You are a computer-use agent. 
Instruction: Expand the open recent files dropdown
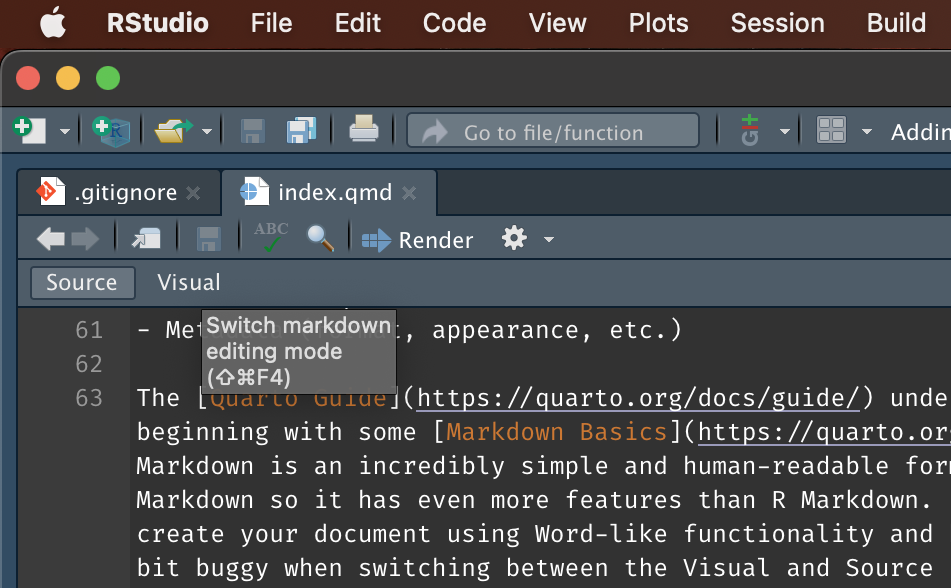(207, 131)
